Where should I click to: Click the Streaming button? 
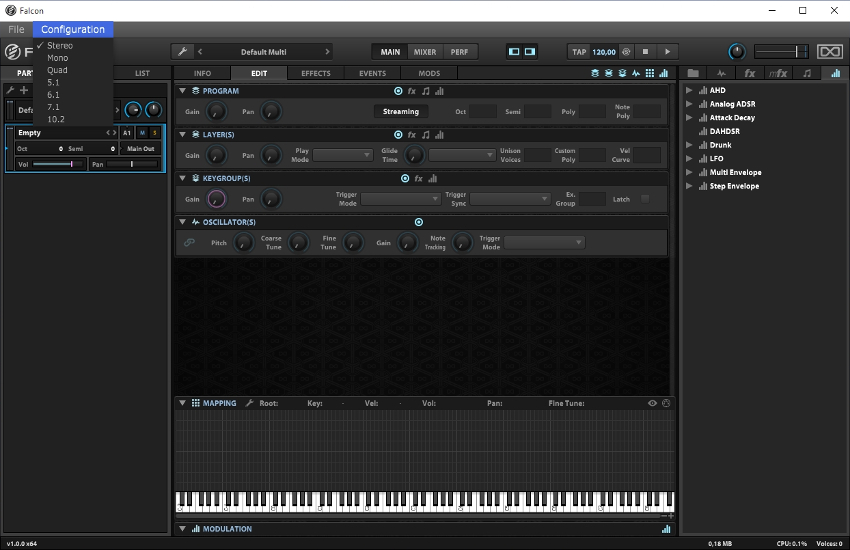point(401,111)
